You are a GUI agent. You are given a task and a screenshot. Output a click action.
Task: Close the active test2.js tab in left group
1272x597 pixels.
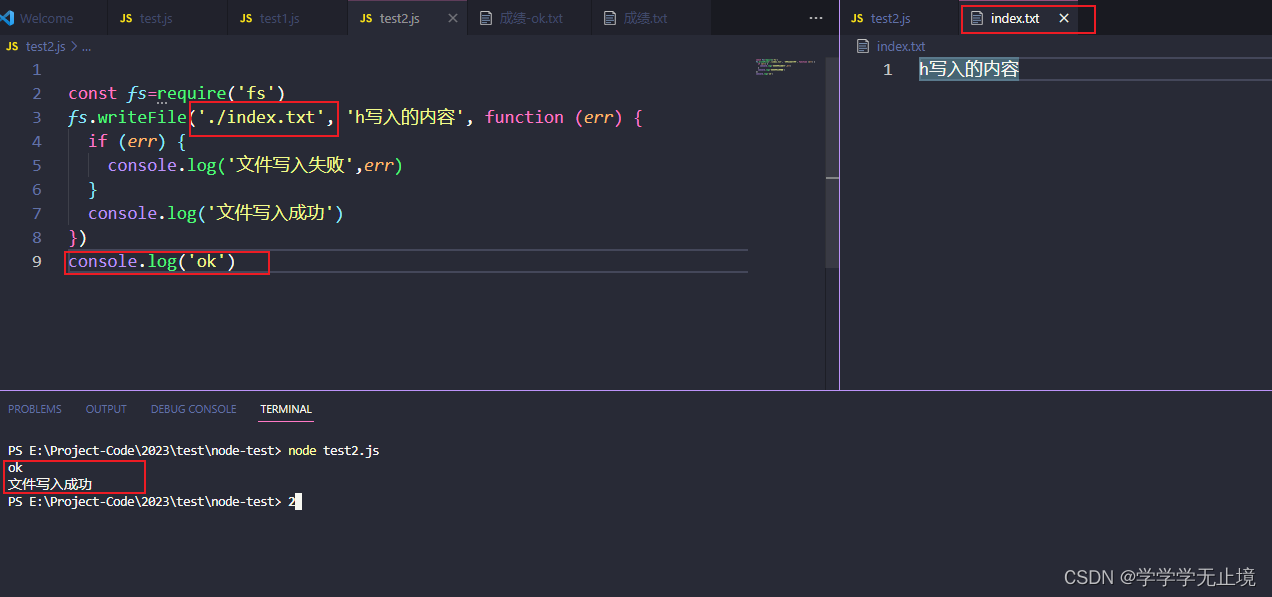coord(454,18)
